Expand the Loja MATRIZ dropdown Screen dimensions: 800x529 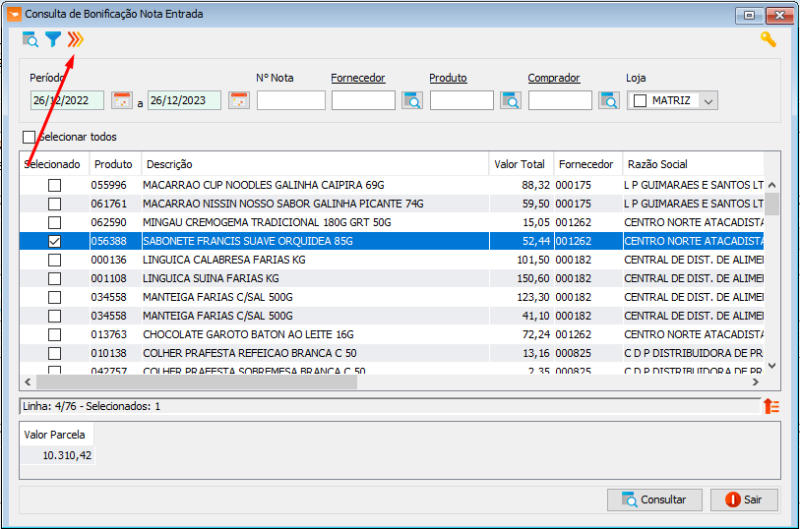[708, 101]
